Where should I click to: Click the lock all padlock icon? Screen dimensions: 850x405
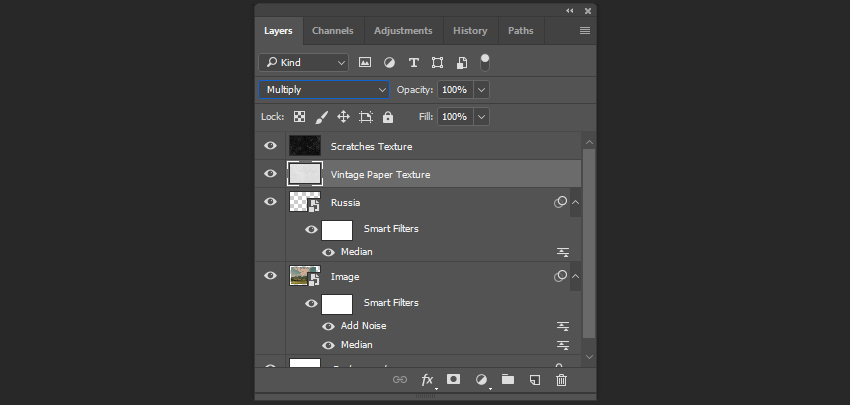[x=388, y=117]
